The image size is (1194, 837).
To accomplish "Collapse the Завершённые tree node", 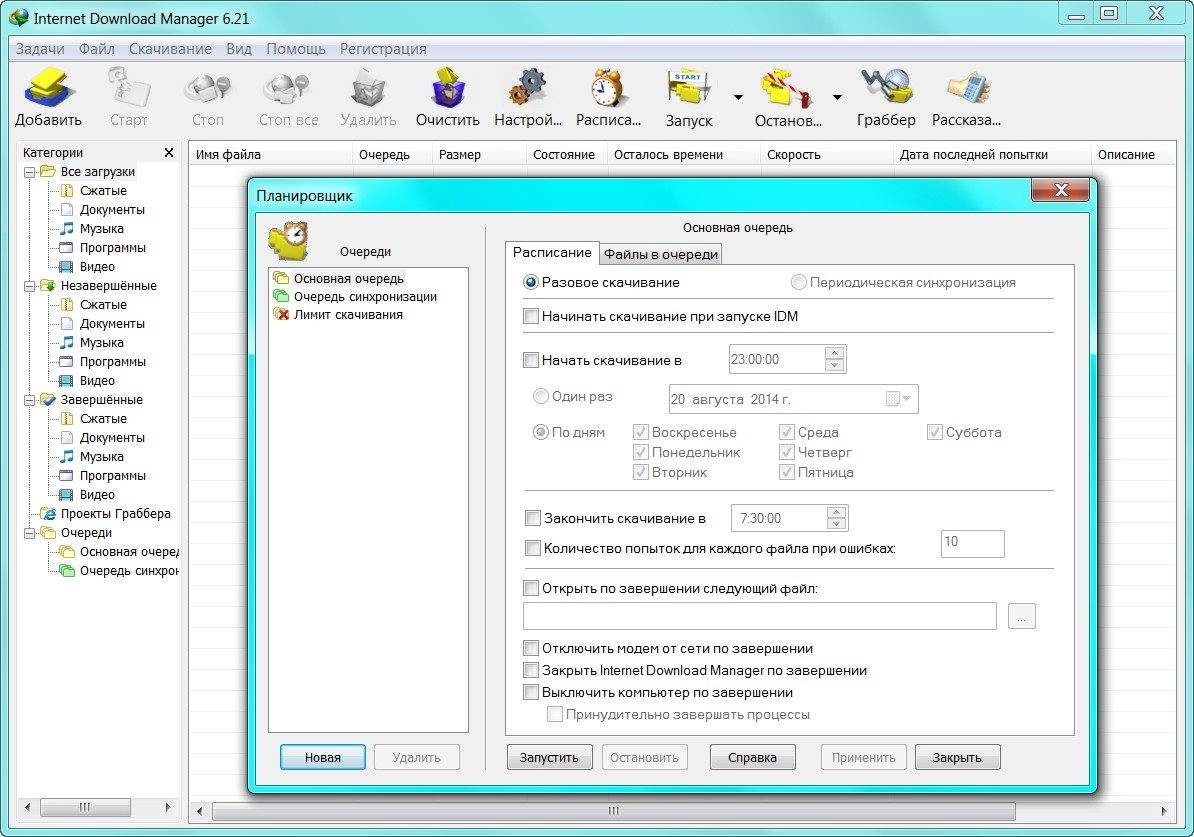I will [29, 401].
